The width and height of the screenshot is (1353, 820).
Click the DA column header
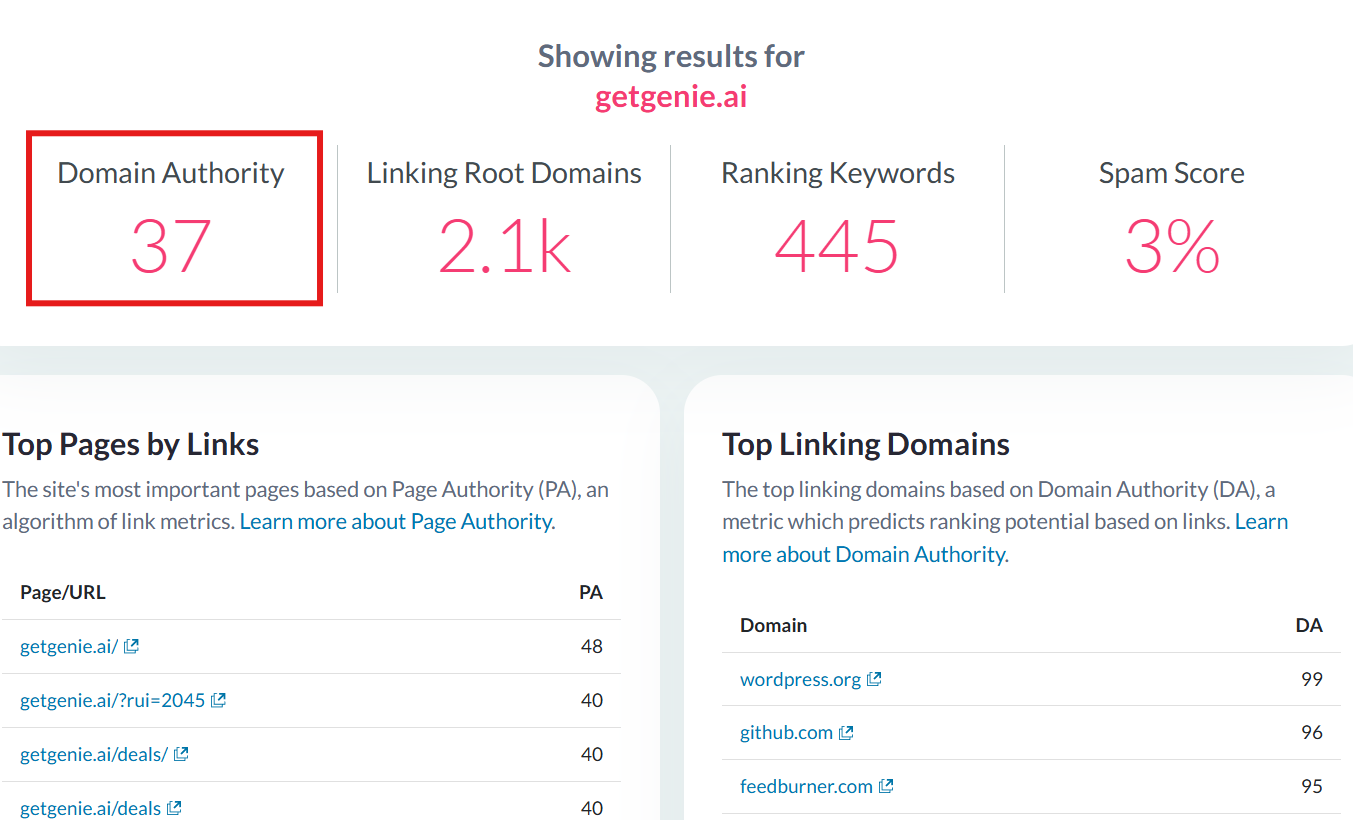tap(1309, 625)
